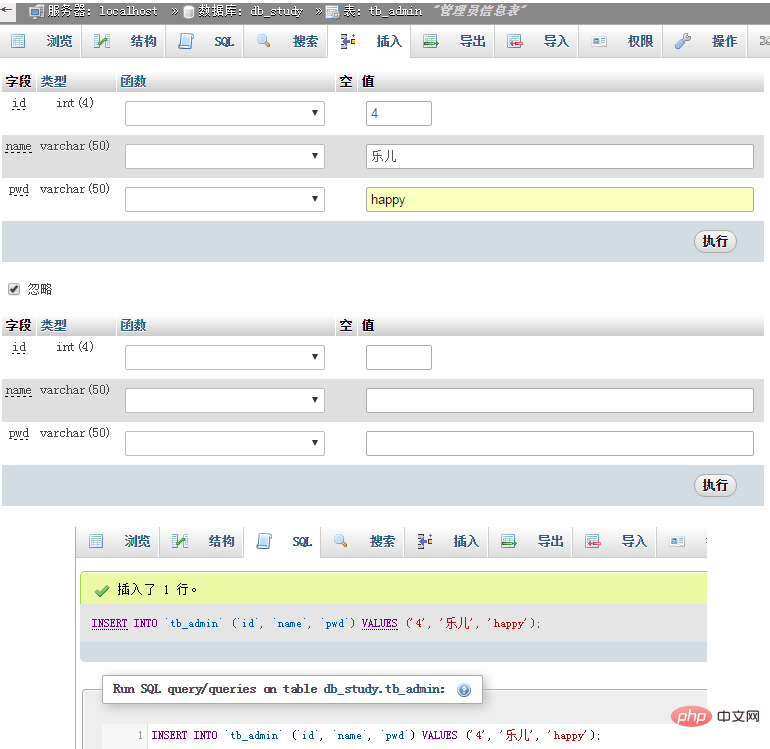Click the help icon beside Run SQL query
Viewport: 770px width, 749px height.
click(464, 690)
